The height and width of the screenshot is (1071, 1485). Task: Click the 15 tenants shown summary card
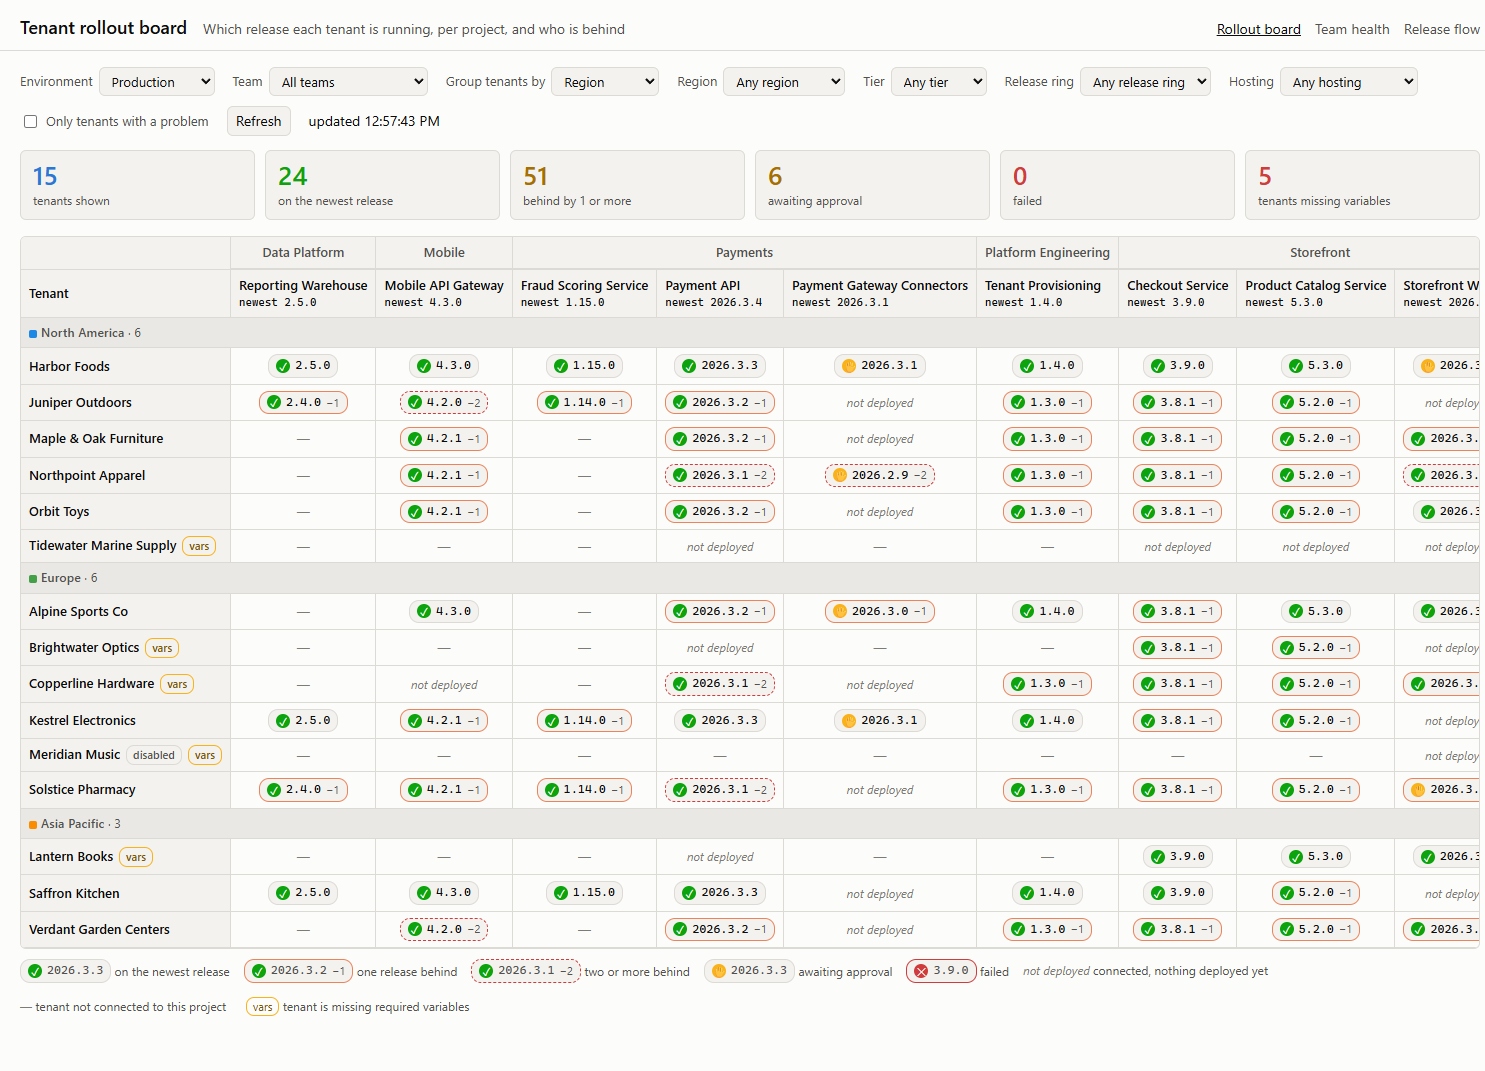click(x=137, y=185)
